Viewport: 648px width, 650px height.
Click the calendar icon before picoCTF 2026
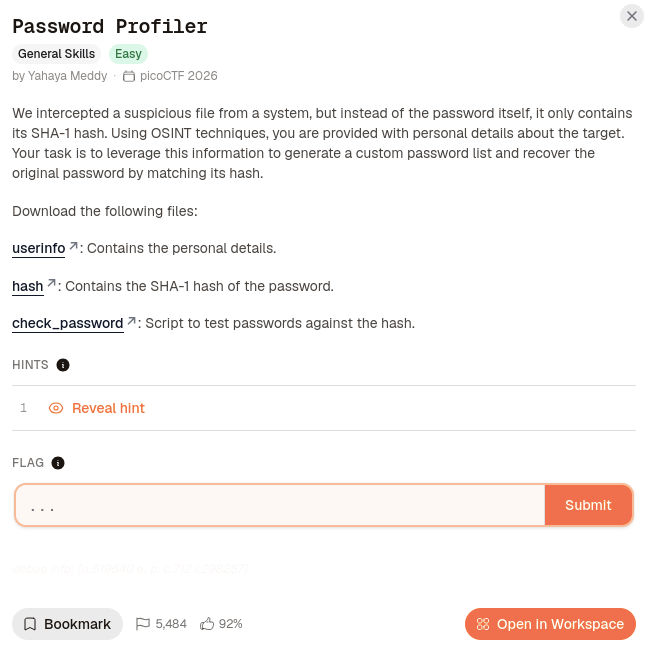click(x=129, y=76)
